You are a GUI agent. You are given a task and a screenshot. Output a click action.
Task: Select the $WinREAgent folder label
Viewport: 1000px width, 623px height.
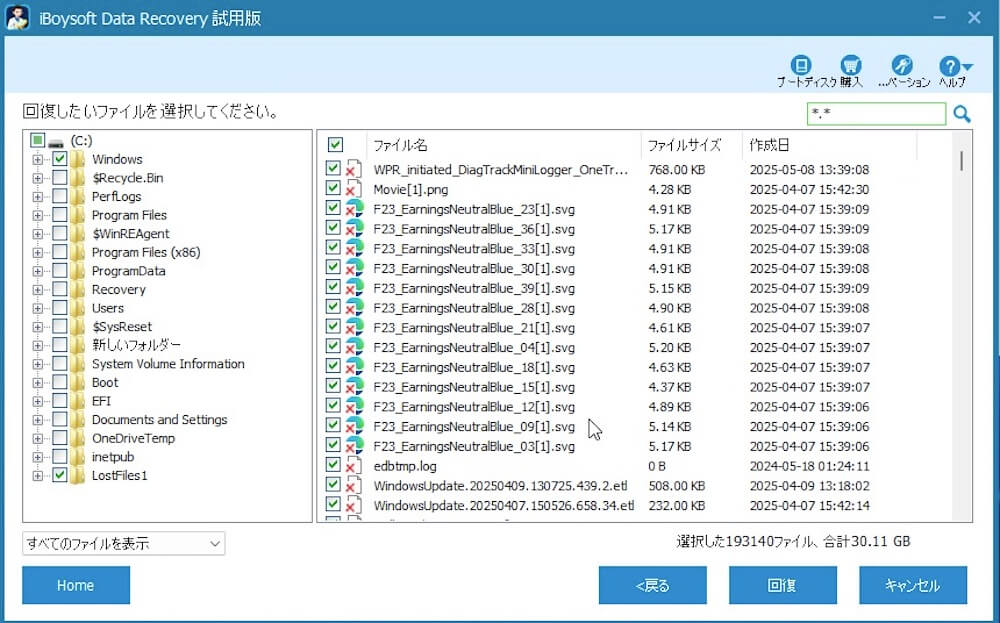tap(131, 233)
